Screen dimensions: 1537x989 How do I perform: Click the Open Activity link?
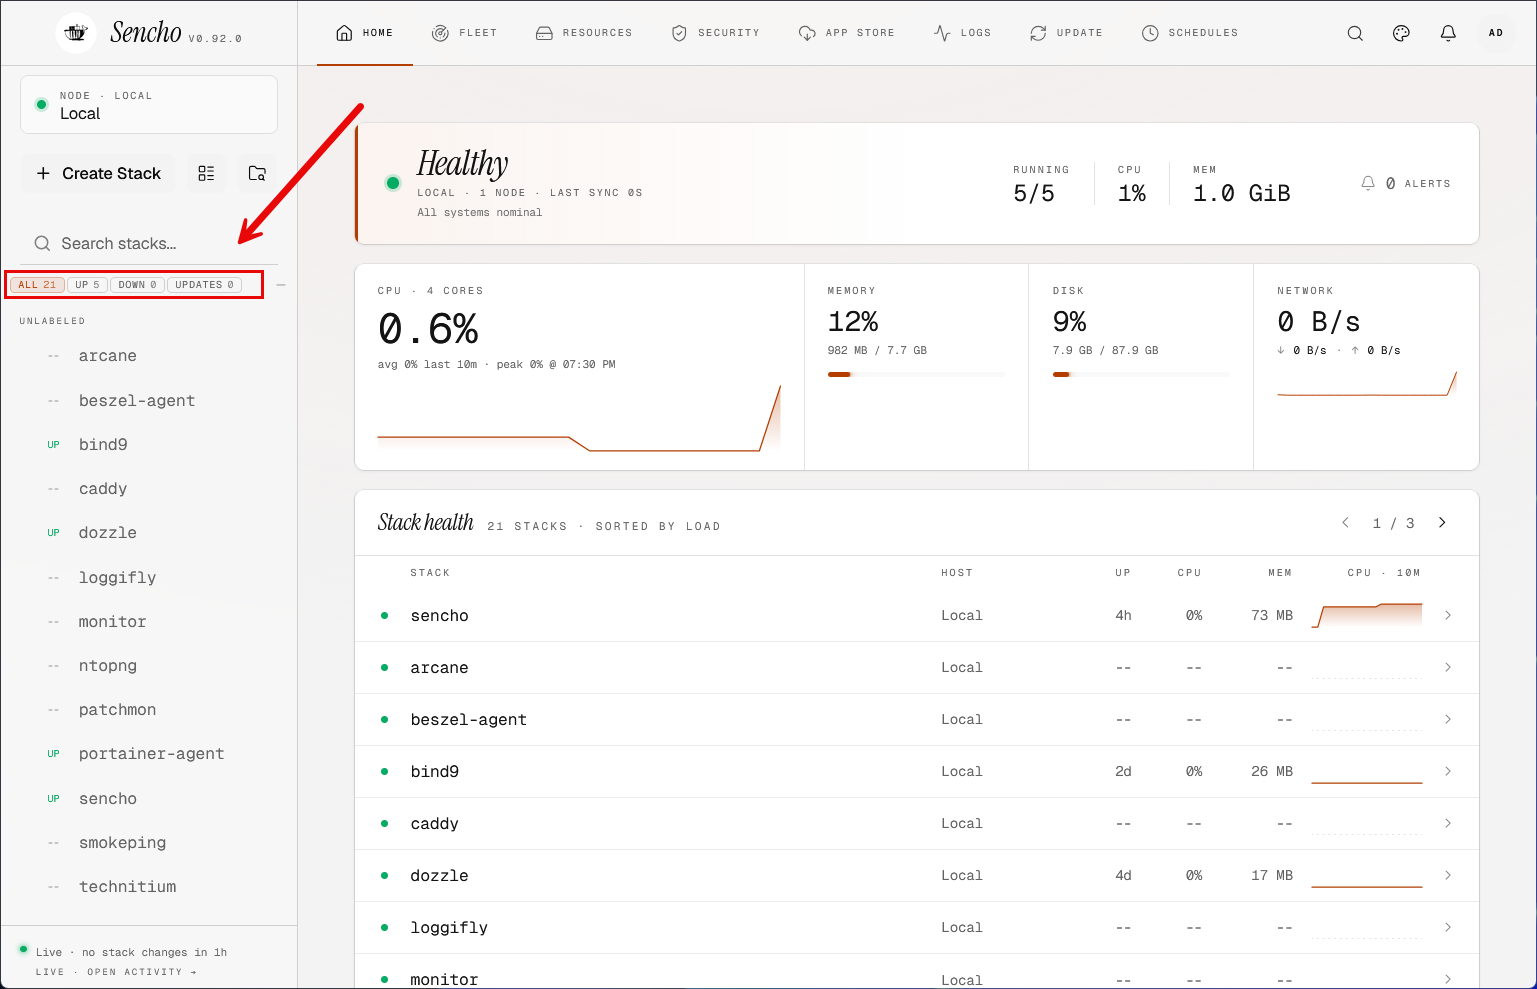[x=141, y=972]
